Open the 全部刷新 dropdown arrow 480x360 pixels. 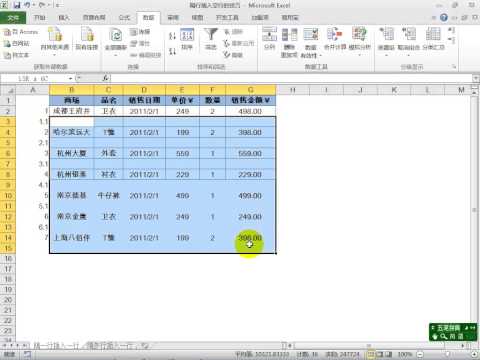(x=116, y=54)
